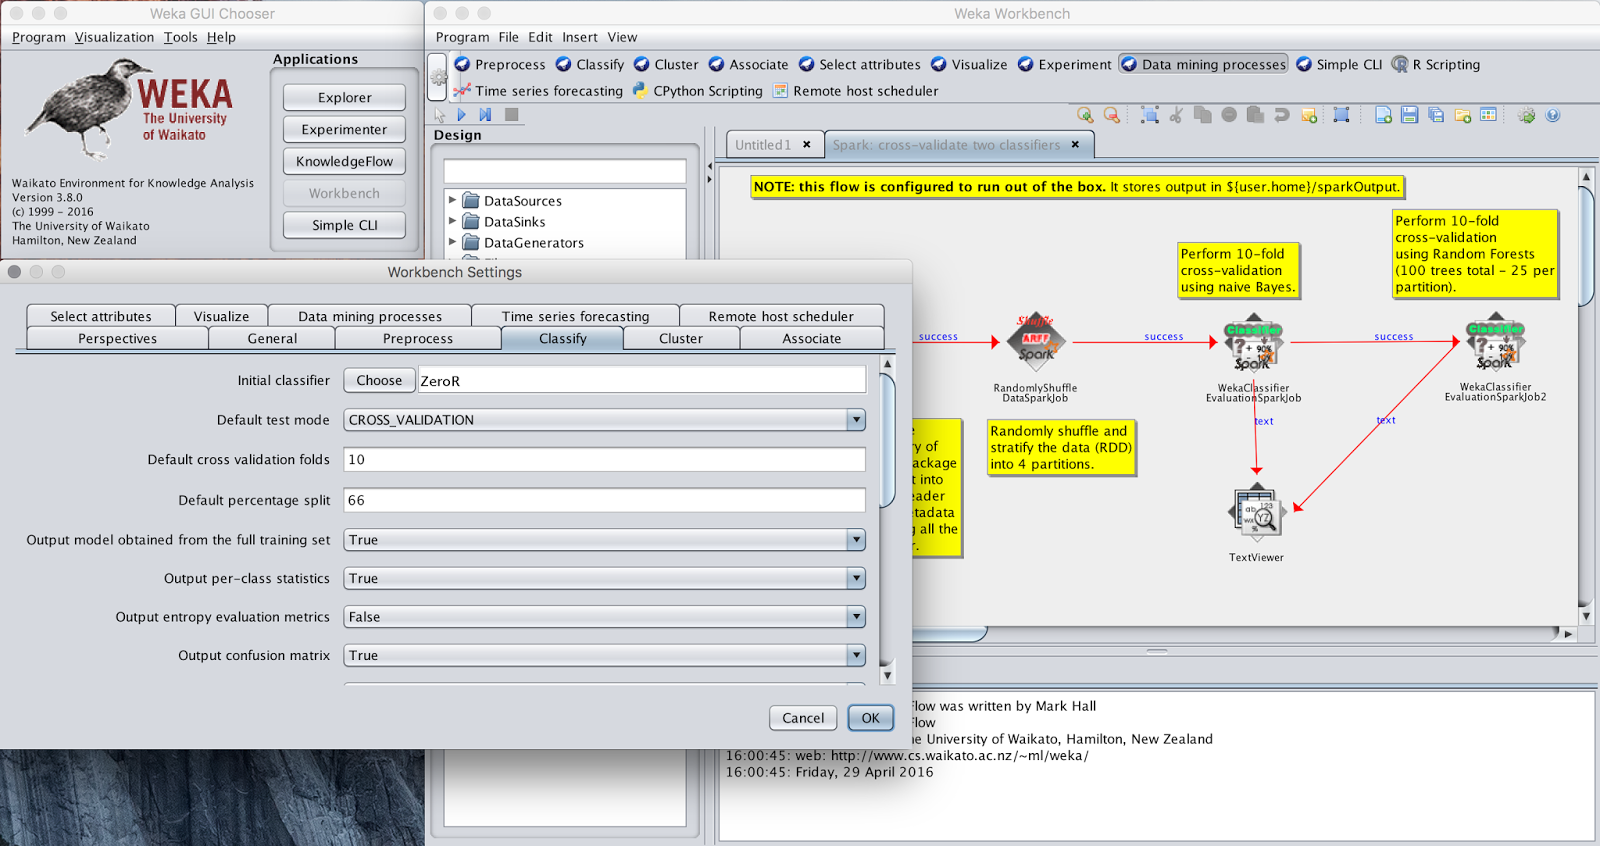Image resolution: width=1600 pixels, height=846 pixels.
Task: Click the stop flow square icon
Action: click(x=511, y=115)
